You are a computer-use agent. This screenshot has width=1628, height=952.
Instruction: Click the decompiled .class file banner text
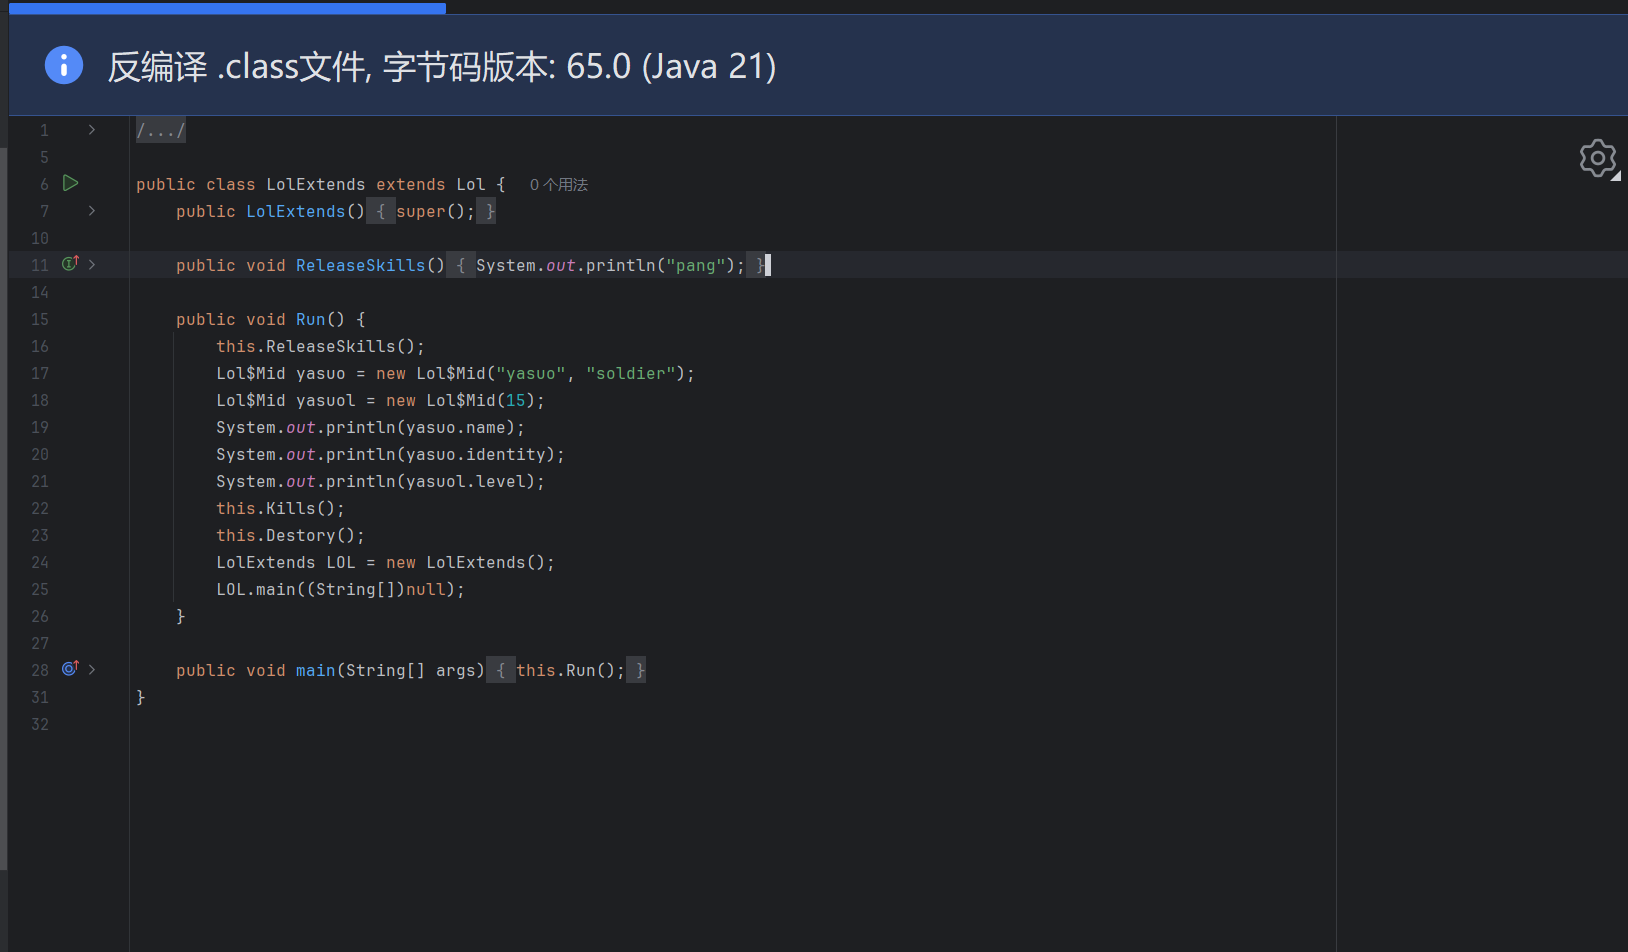pos(442,67)
